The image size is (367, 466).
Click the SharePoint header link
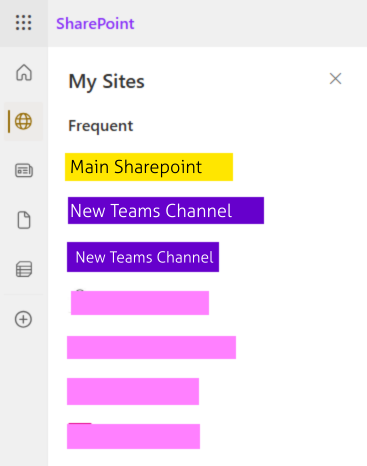point(95,24)
